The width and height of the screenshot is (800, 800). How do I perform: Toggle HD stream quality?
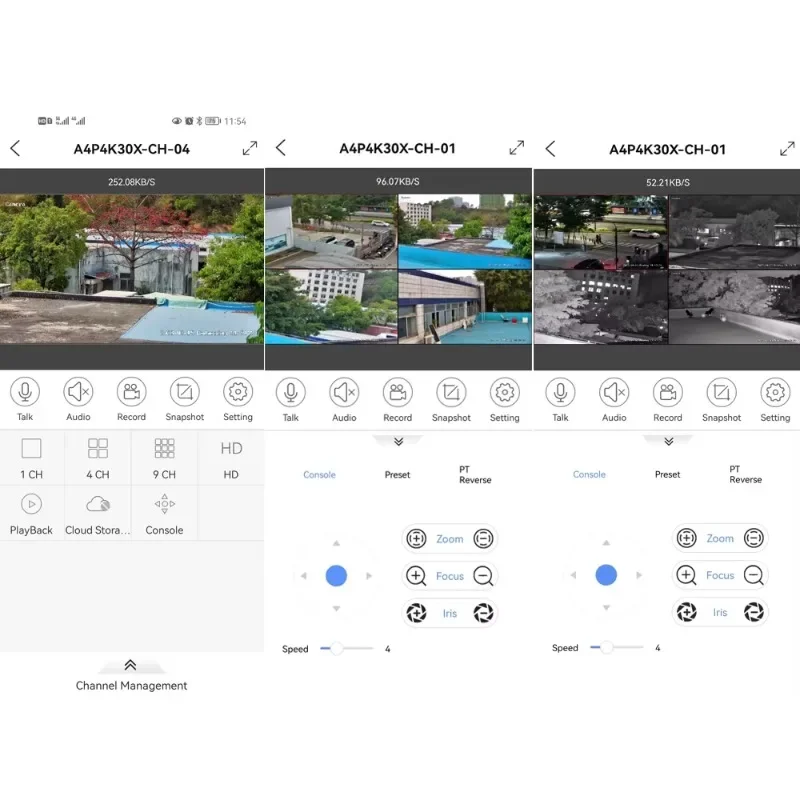pyautogui.click(x=231, y=458)
